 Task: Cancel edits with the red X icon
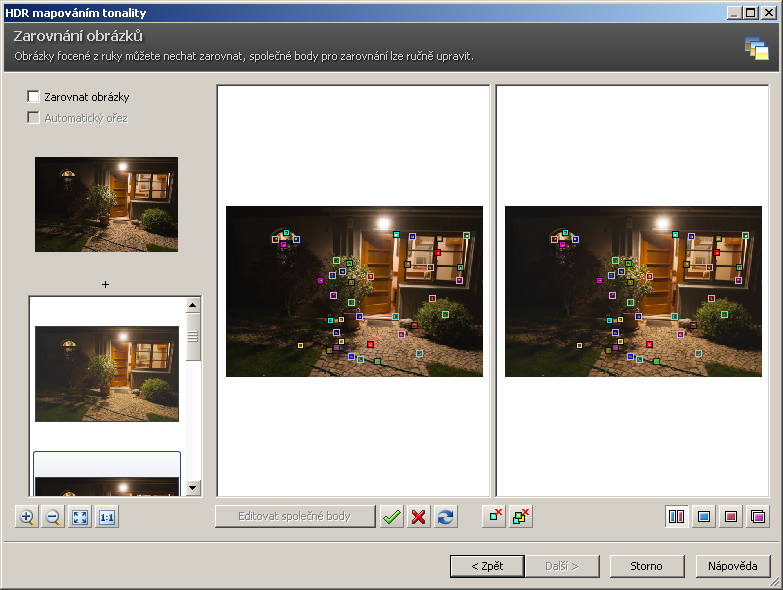click(x=419, y=517)
